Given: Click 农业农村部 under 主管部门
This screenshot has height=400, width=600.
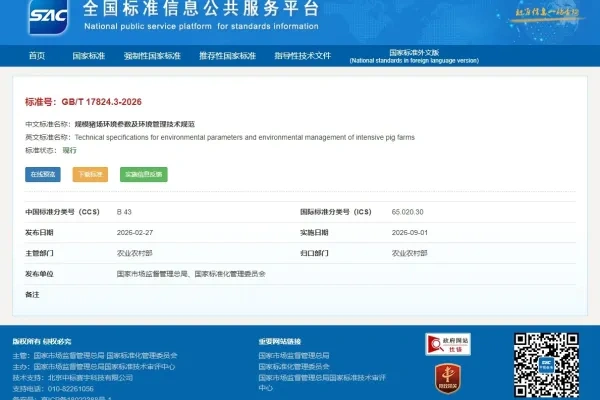Looking at the screenshot, I should (135, 253).
